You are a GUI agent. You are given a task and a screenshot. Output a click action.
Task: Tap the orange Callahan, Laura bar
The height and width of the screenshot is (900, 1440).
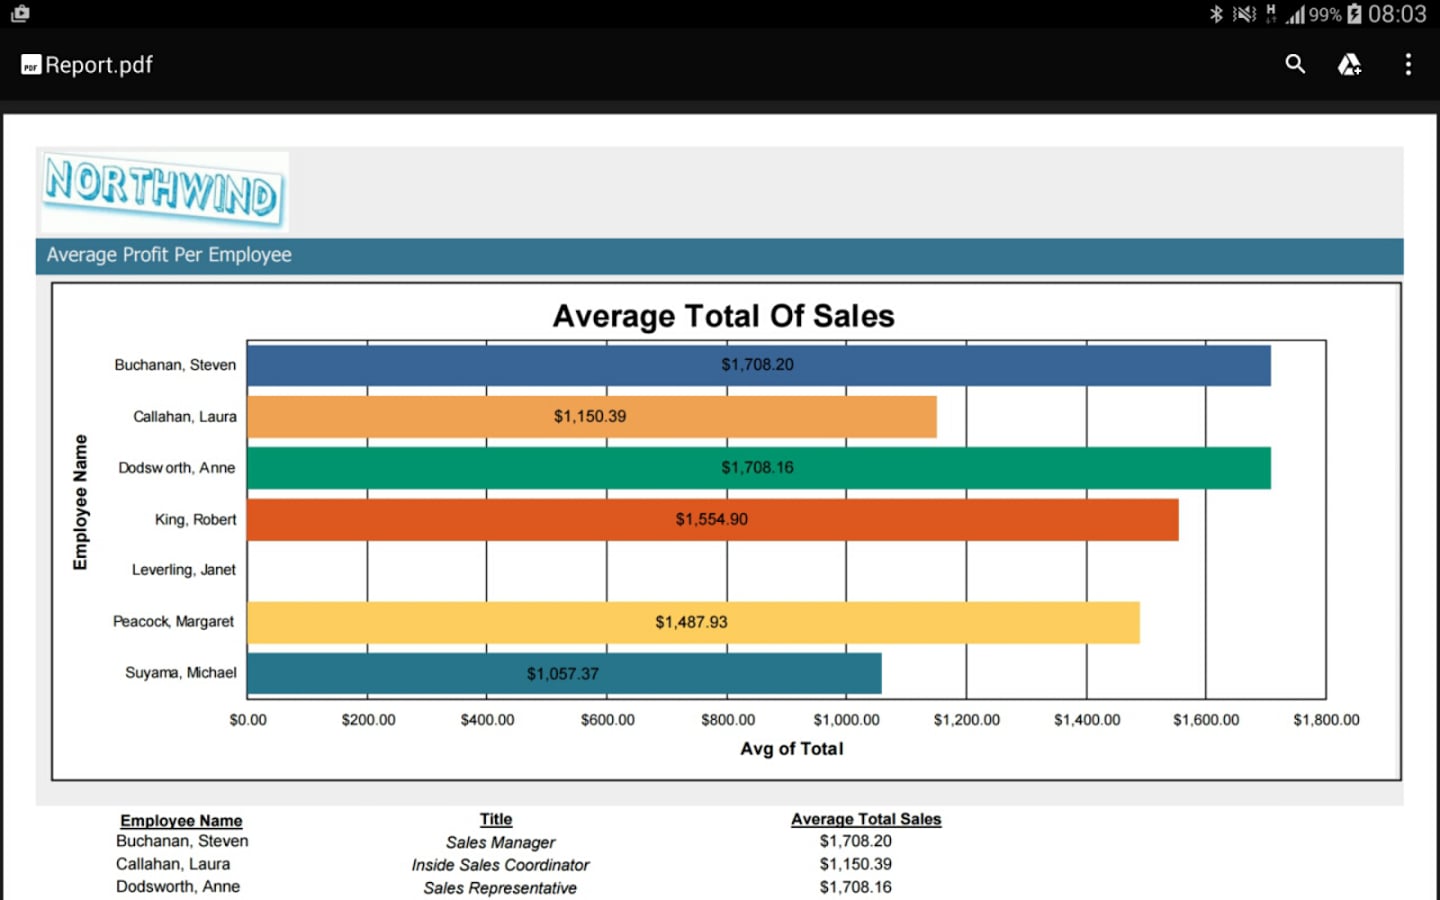[592, 417]
